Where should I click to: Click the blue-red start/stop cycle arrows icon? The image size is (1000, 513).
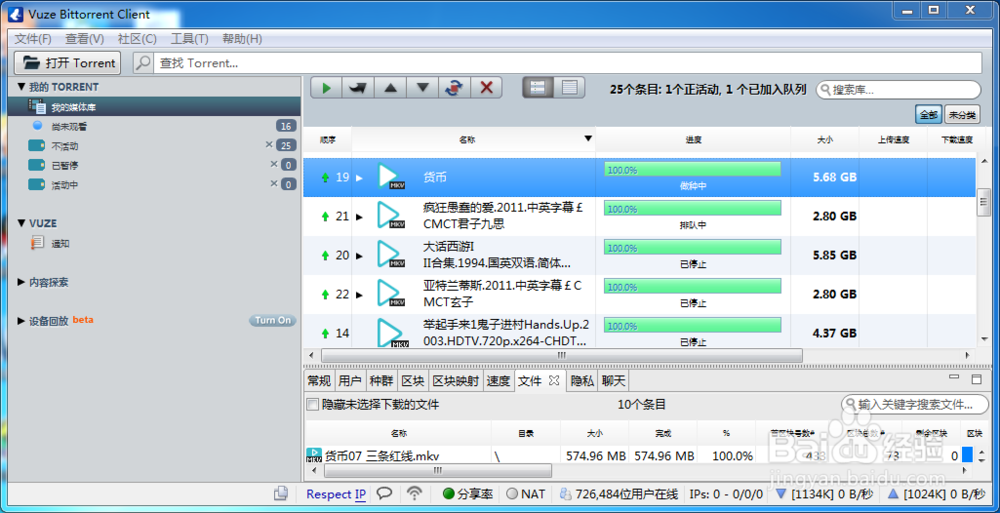[454, 88]
